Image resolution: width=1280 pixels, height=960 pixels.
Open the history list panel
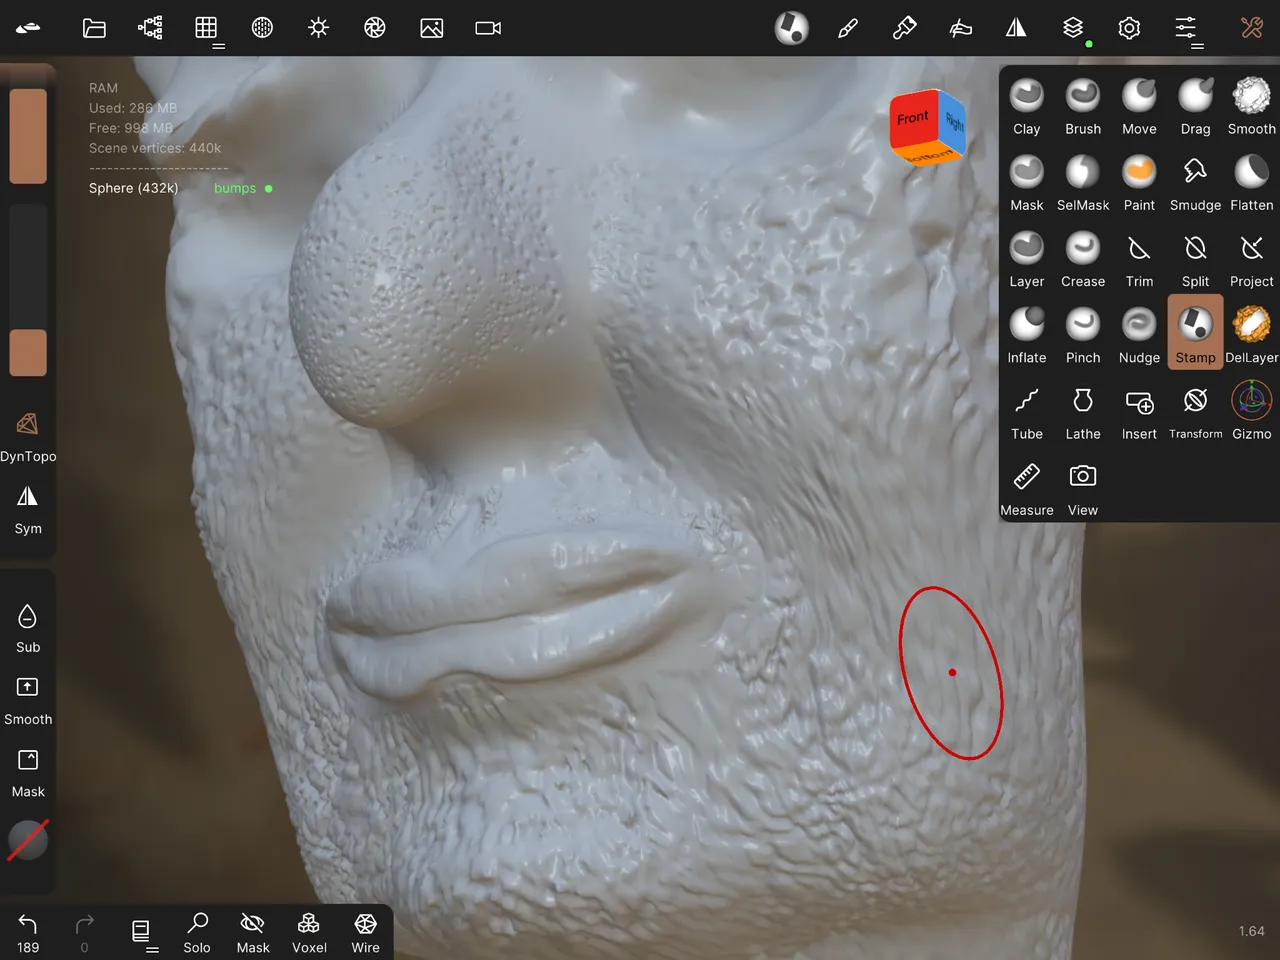coord(141,933)
